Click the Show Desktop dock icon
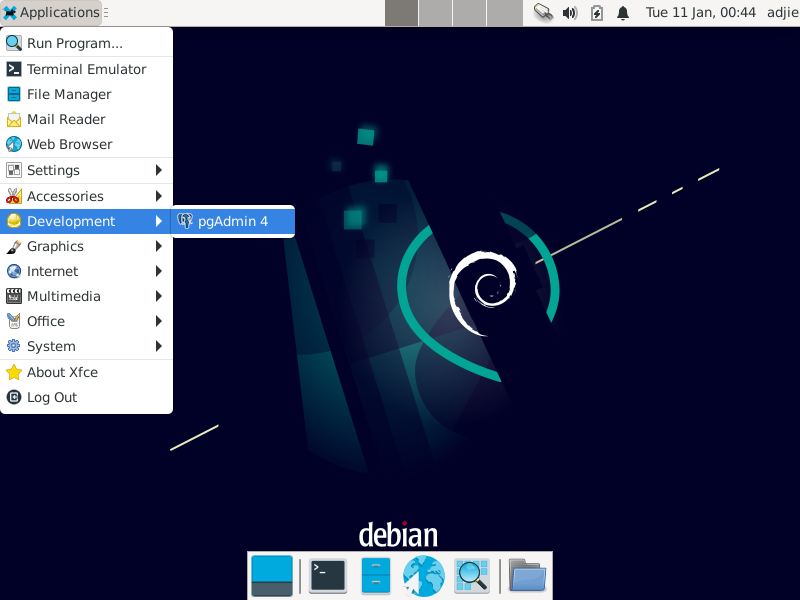This screenshot has width=800, height=600. (272, 576)
